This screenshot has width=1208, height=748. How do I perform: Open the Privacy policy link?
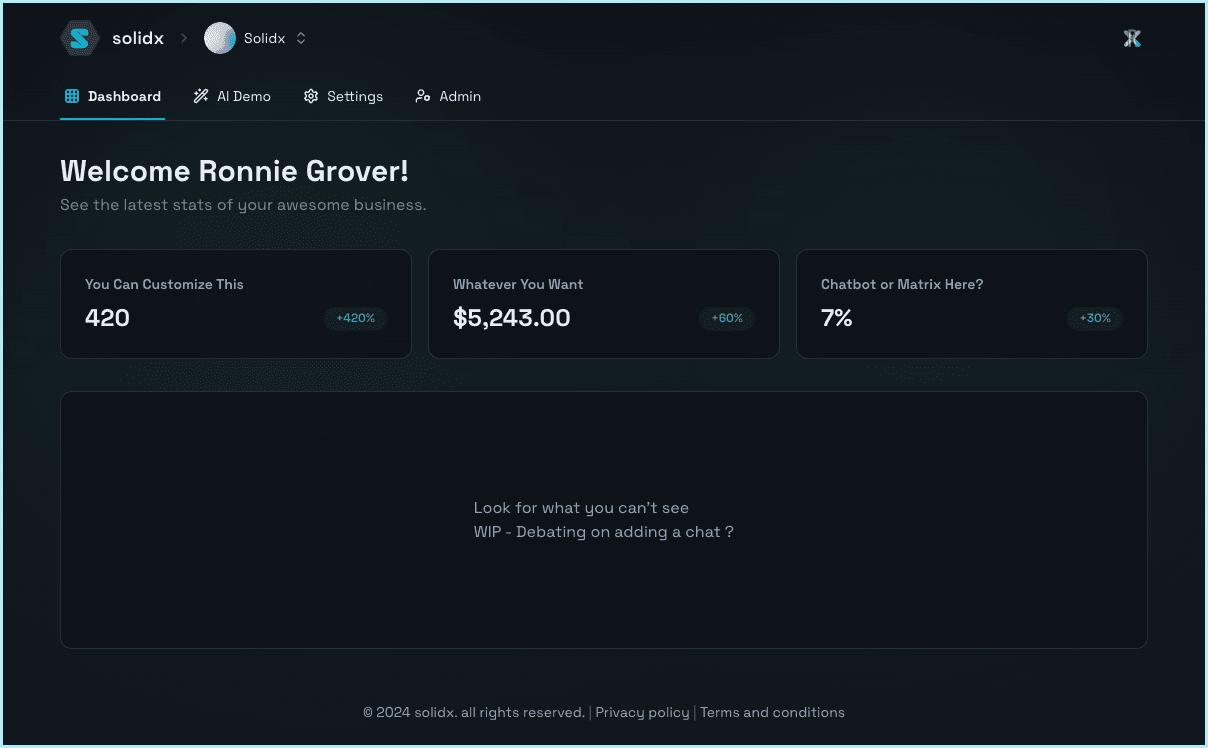[x=642, y=713]
